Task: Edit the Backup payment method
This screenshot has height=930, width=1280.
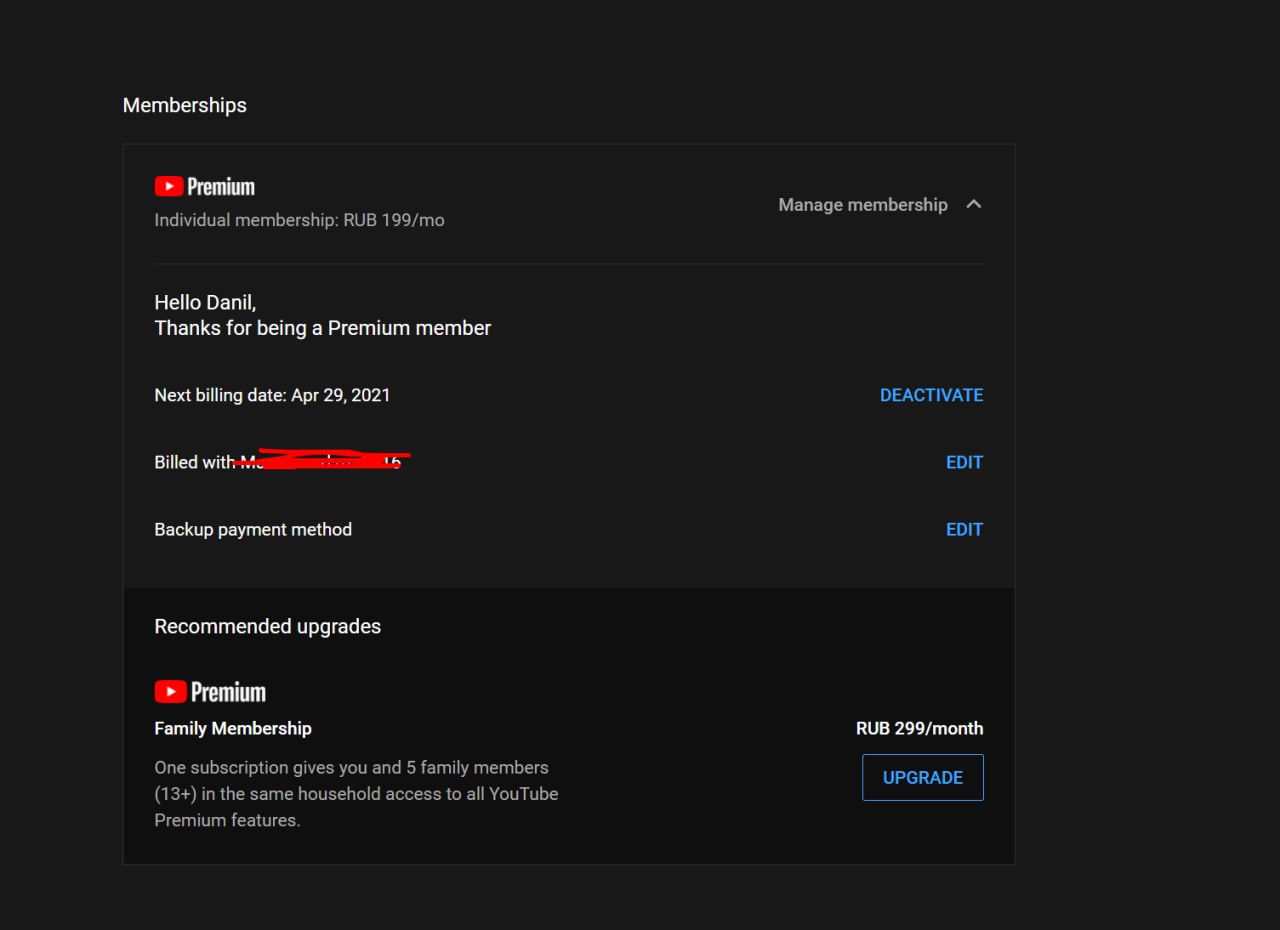Action: pos(964,529)
